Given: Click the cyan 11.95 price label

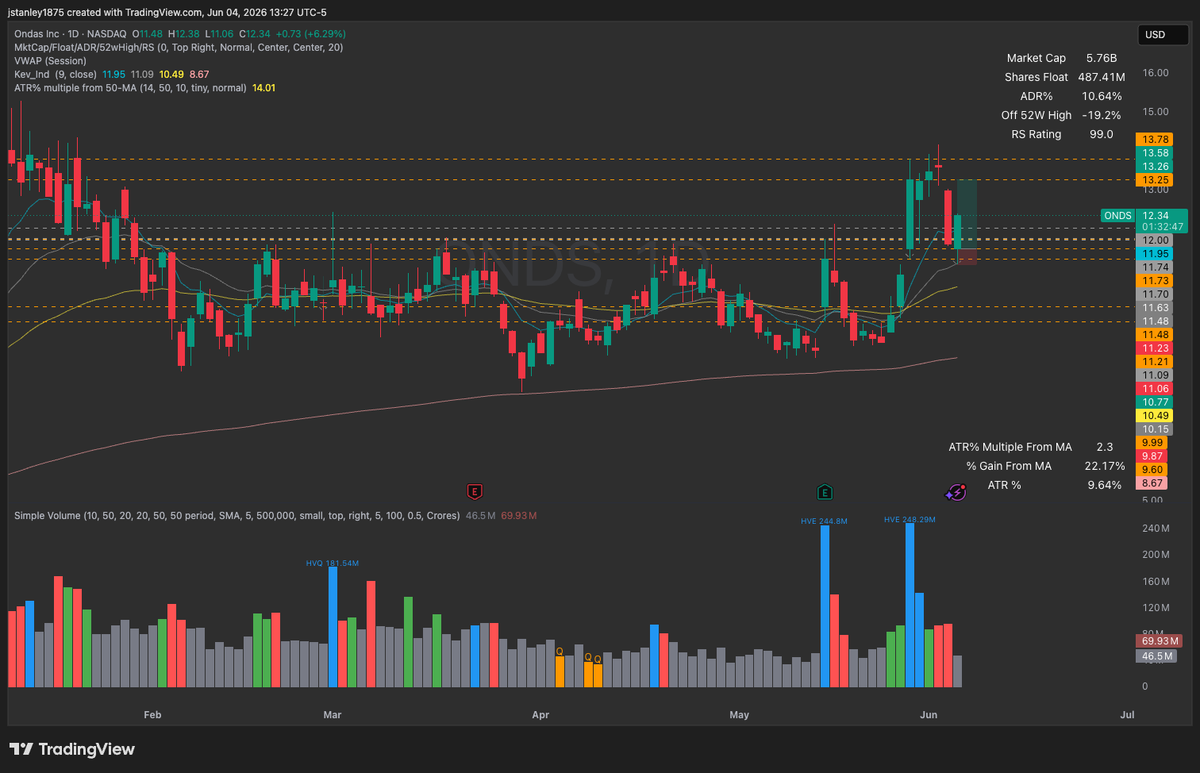Looking at the screenshot, I should click(x=1155, y=255).
